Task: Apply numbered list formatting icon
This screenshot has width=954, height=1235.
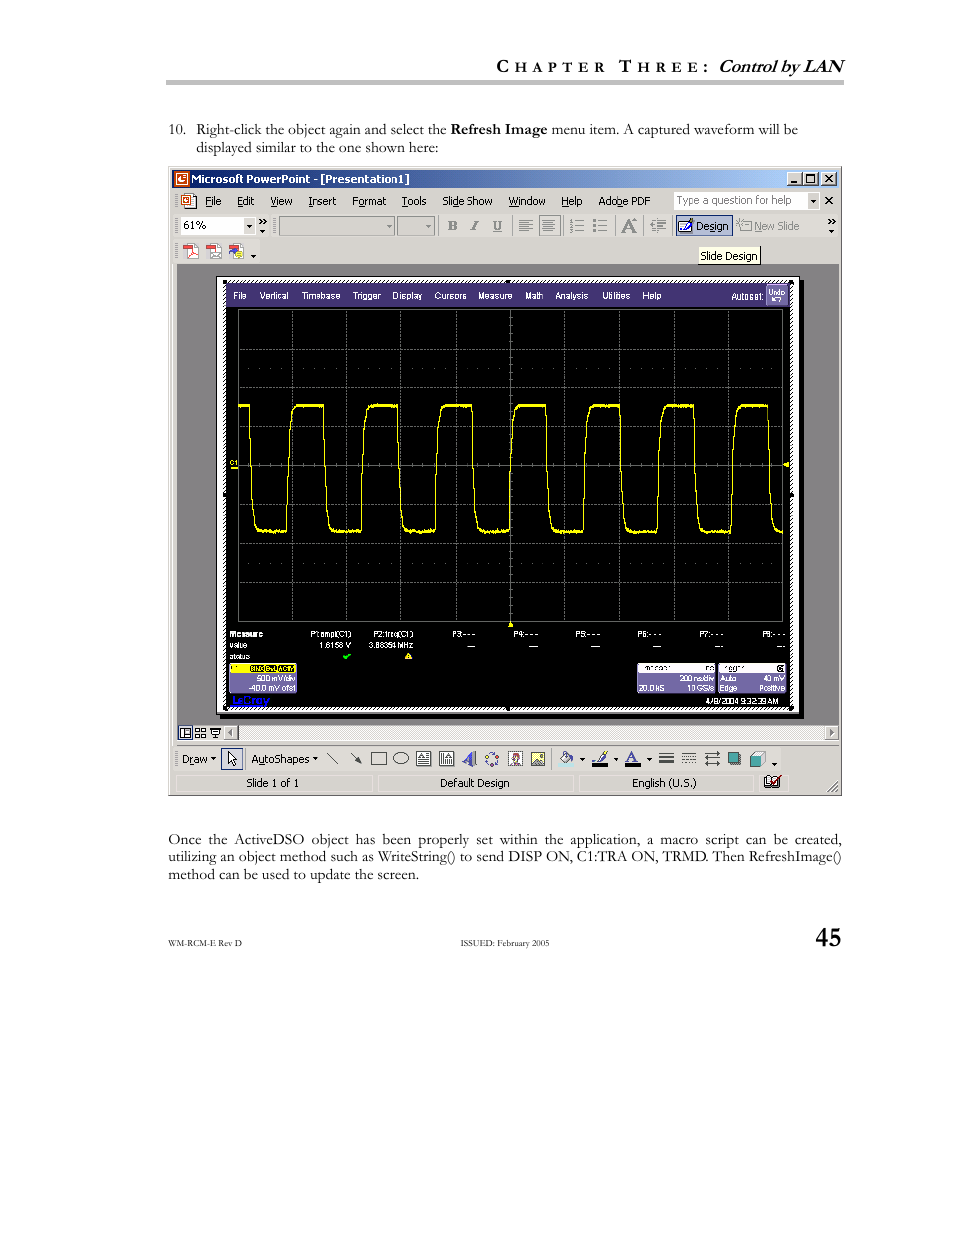Action: pos(577,226)
